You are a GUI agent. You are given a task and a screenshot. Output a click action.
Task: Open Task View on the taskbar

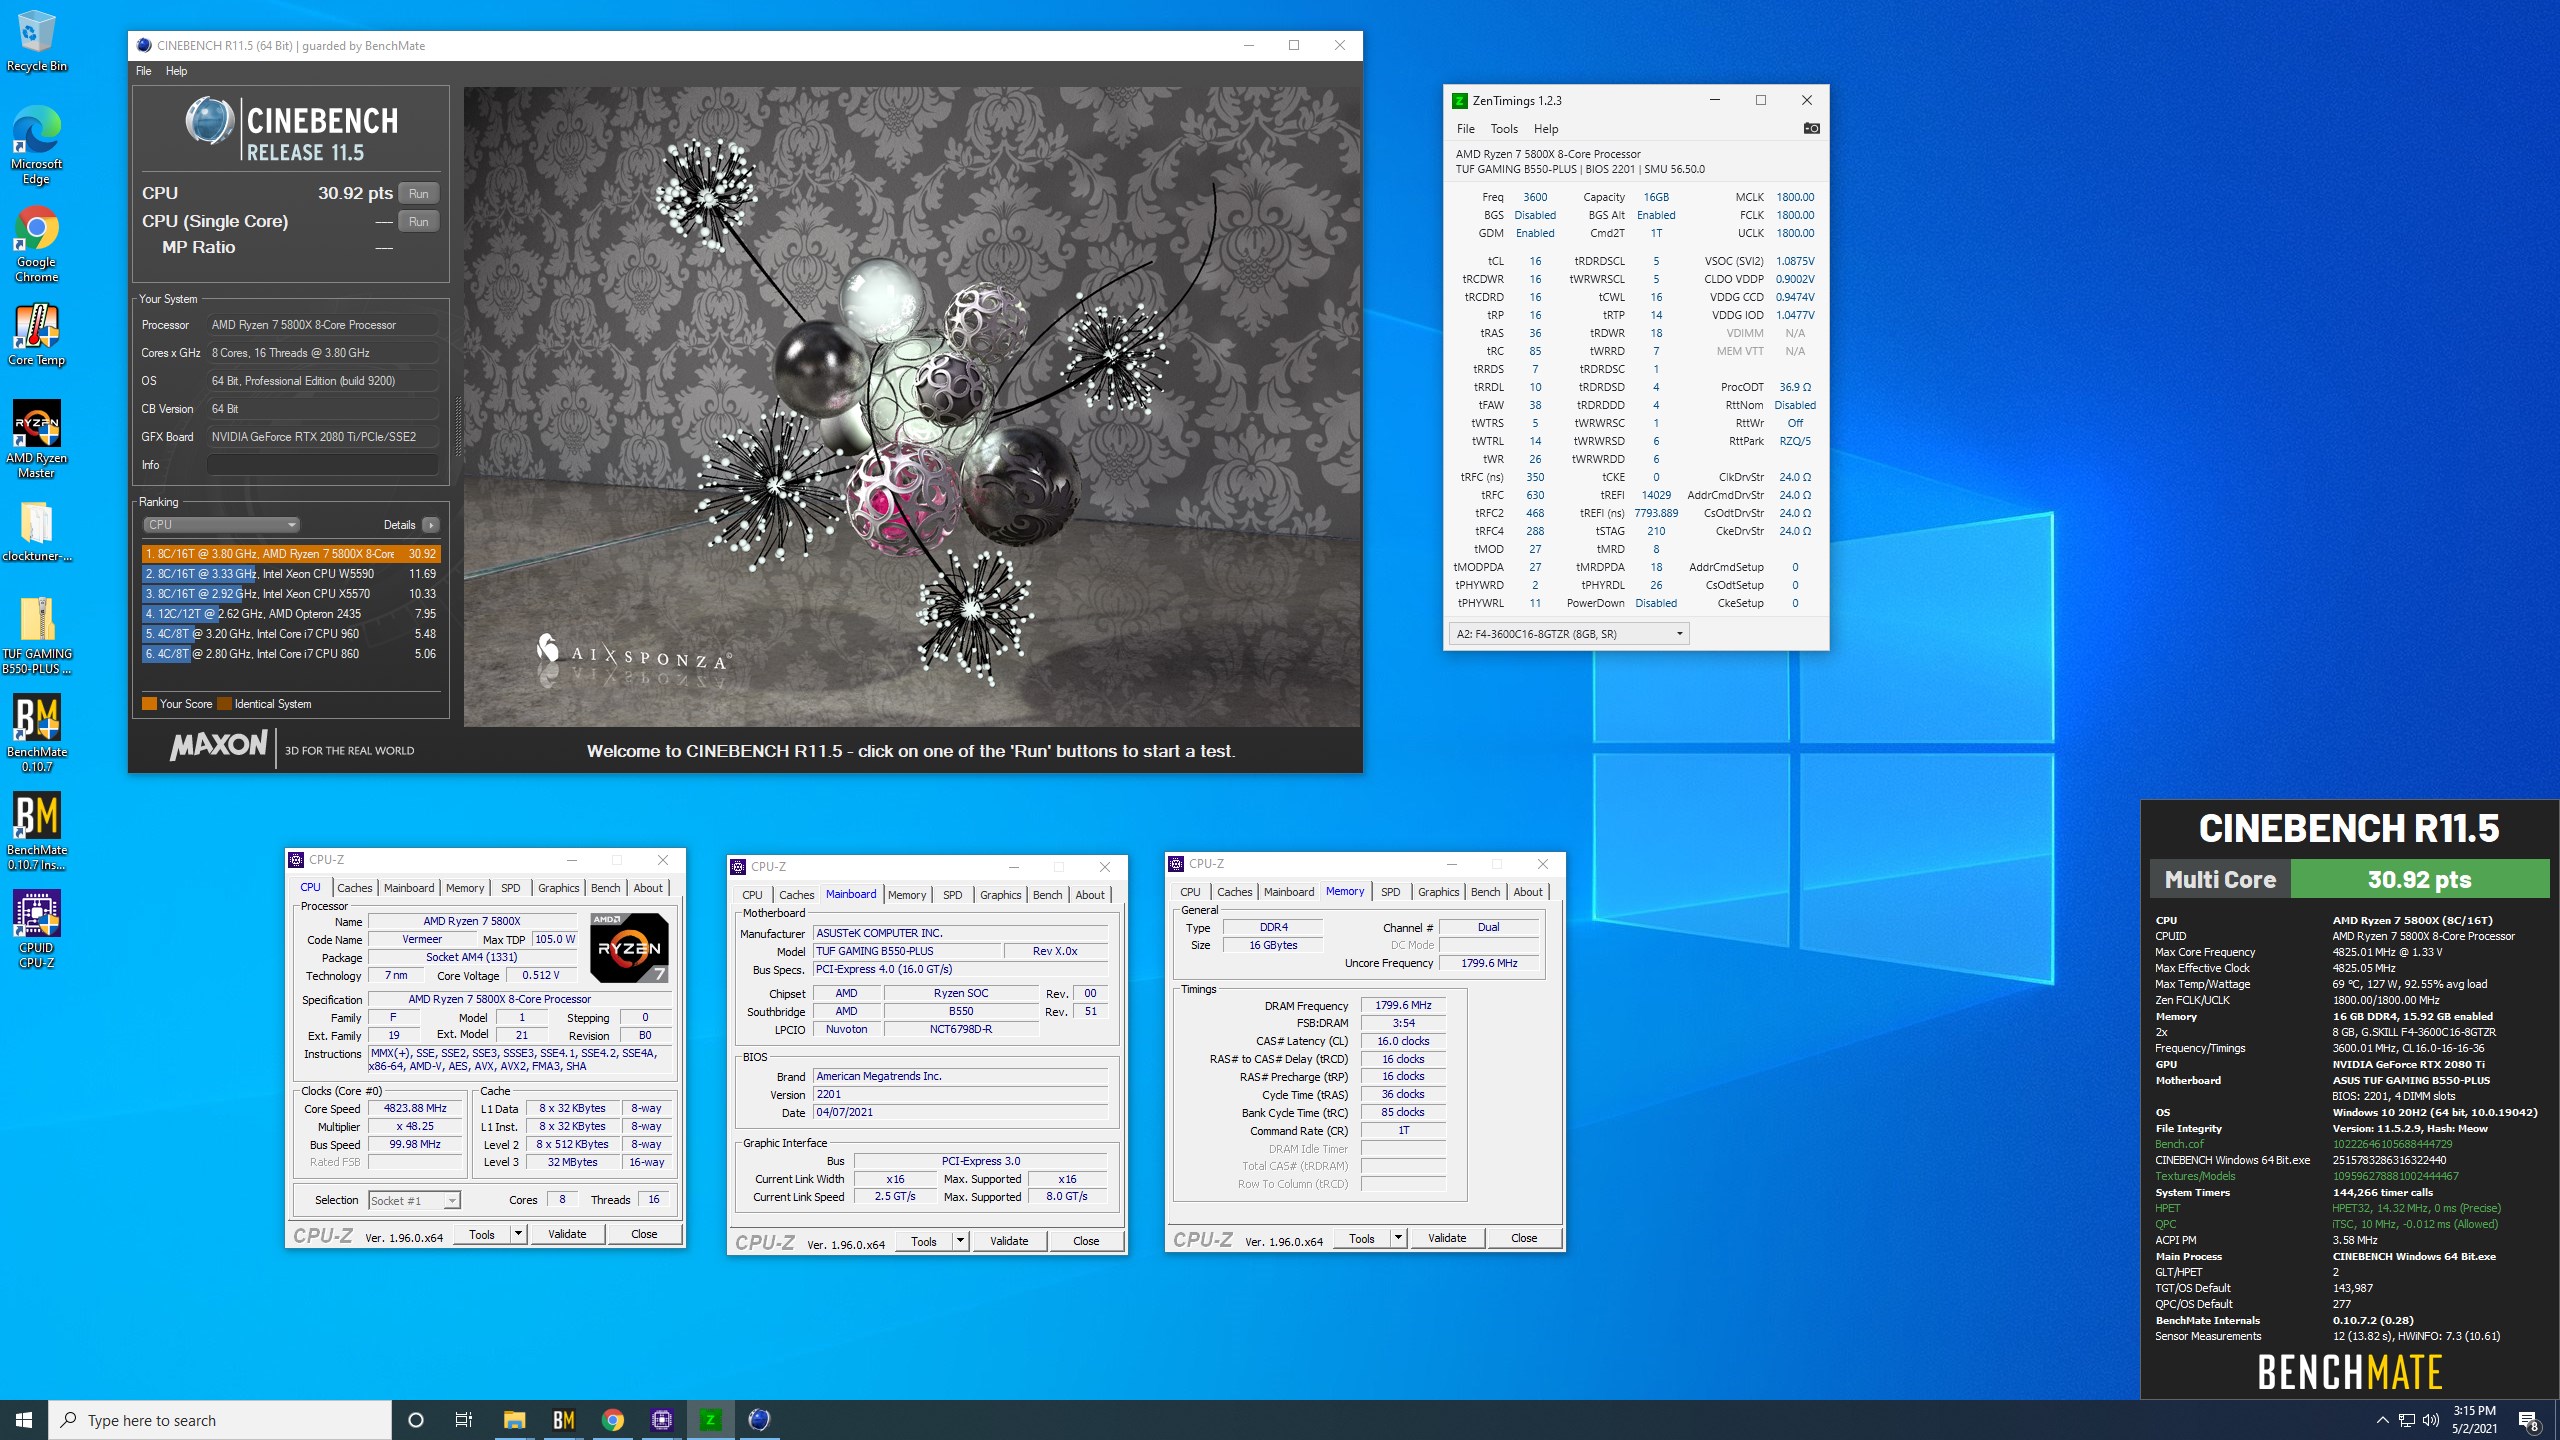[464, 1420]
